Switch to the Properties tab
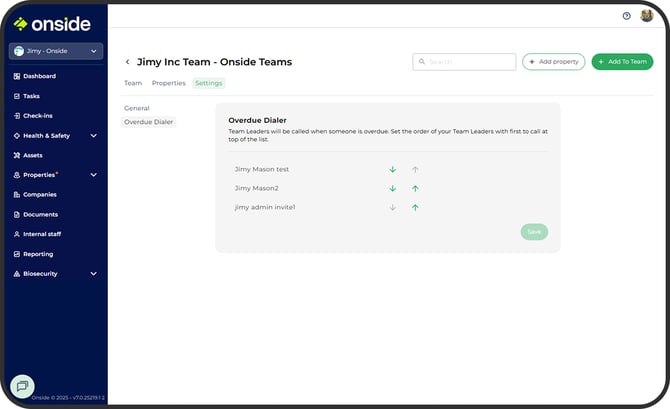Viewport: 670px width, 409px height. coord(168,83)
